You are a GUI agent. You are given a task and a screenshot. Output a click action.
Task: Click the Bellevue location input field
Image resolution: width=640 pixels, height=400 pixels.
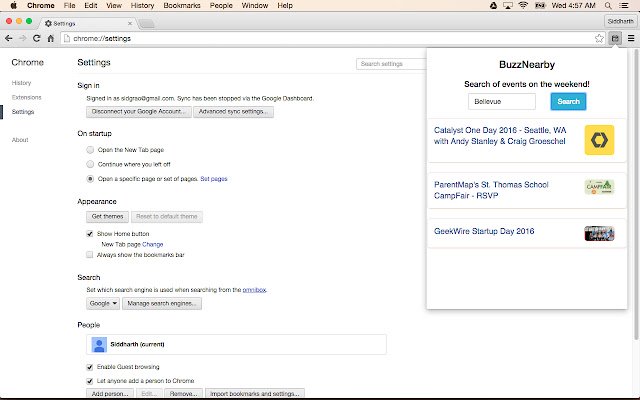tap(502, 102)
